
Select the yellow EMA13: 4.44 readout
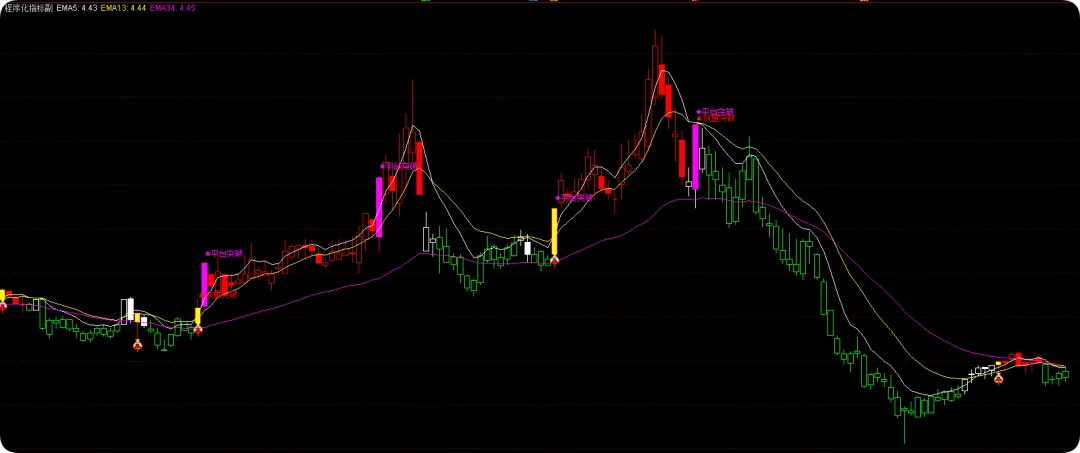point(121,8)
